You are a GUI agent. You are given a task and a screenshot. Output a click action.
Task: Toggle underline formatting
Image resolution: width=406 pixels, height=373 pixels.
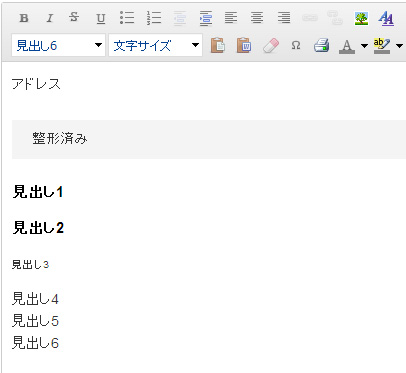click(101, 18)
